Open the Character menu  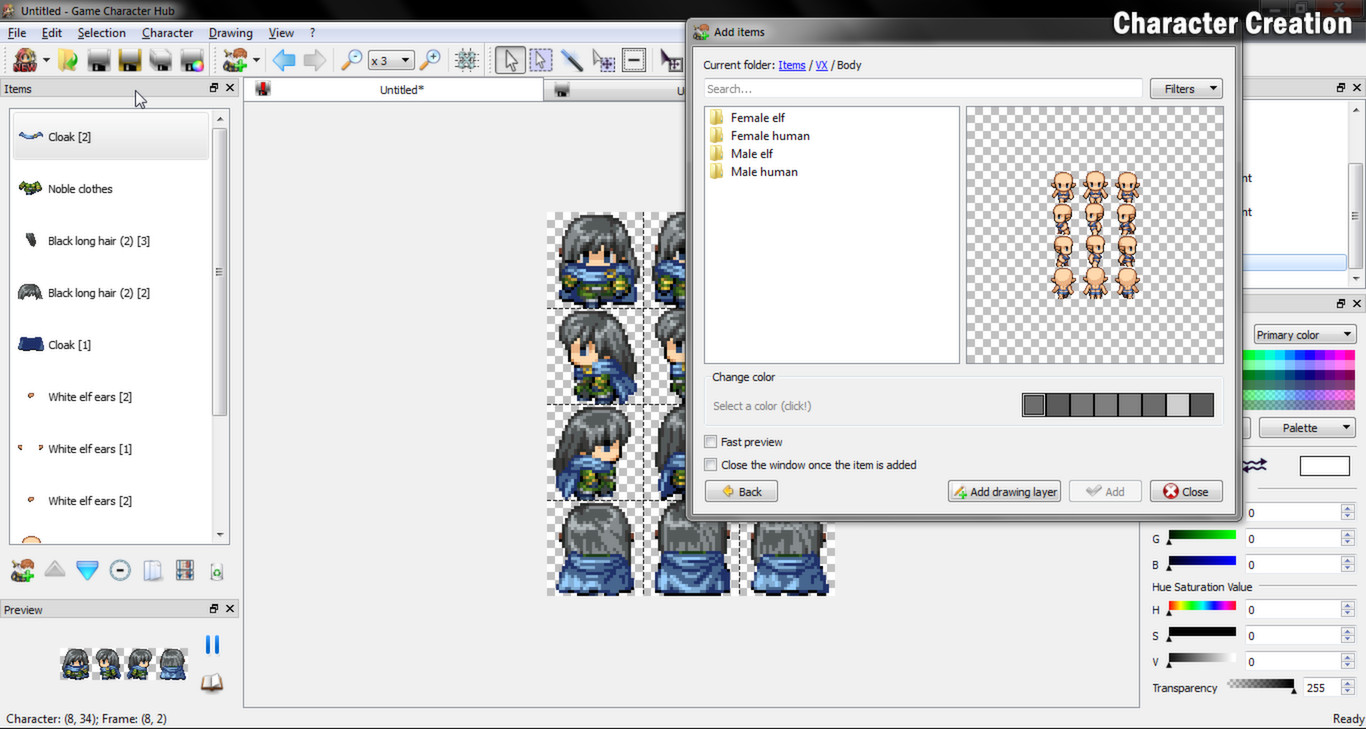point(167,32)
